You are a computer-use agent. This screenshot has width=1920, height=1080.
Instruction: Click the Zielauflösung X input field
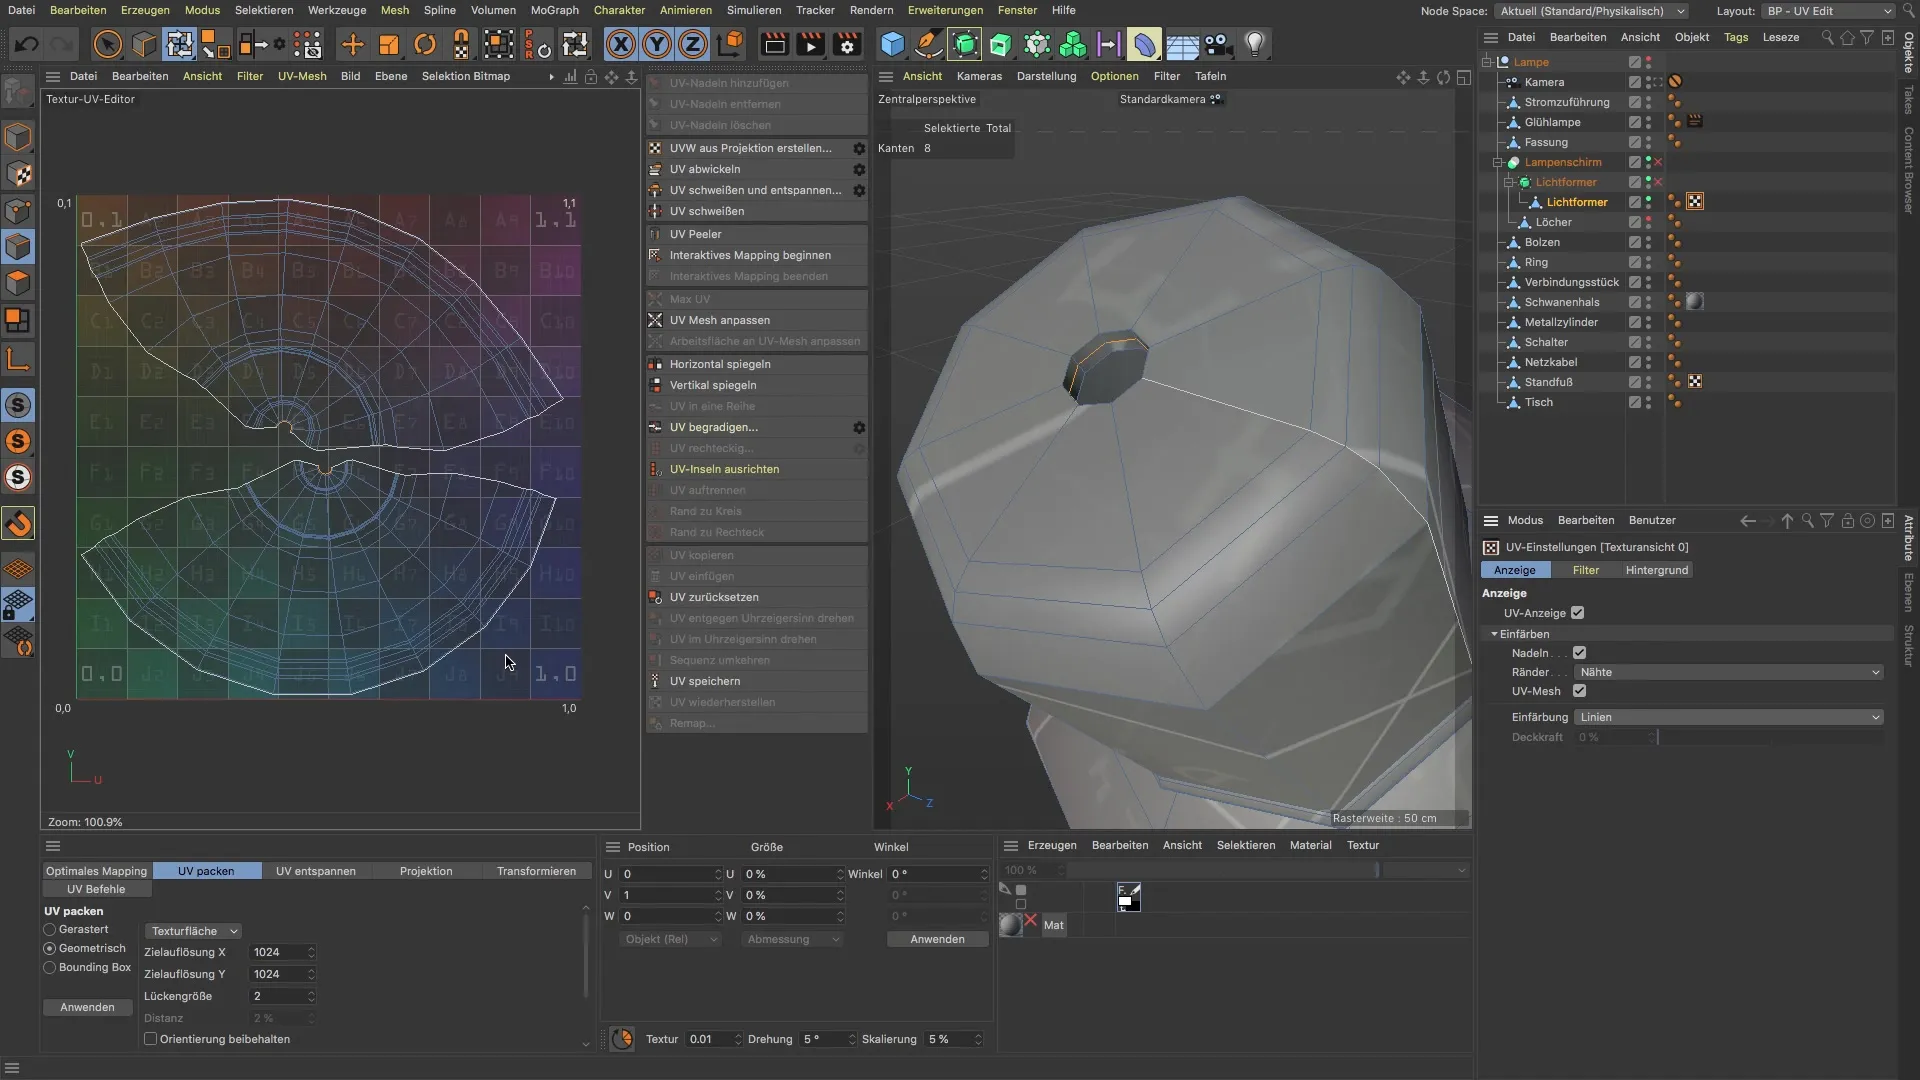click(281, 952)
